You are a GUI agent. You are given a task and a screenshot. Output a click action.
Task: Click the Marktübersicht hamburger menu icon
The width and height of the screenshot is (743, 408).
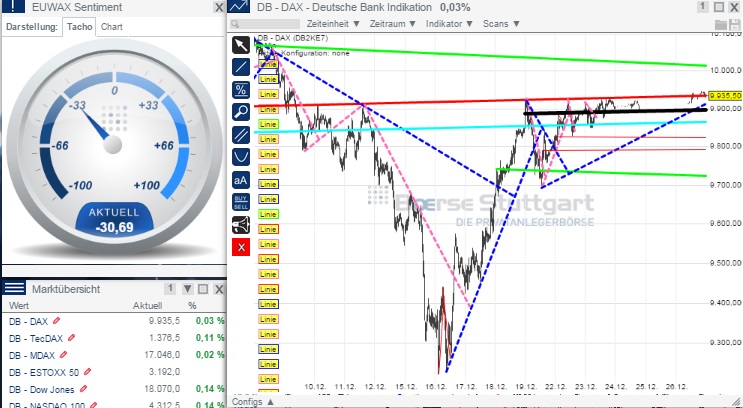tap(14, 288)
